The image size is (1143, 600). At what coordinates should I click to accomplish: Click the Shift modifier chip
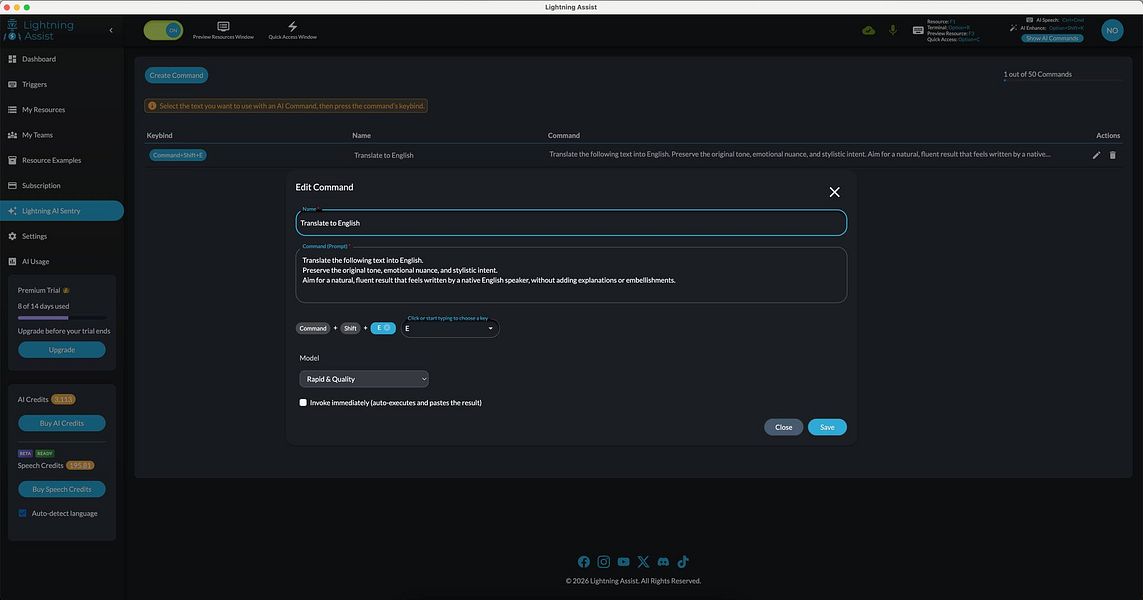pos(351,328)
